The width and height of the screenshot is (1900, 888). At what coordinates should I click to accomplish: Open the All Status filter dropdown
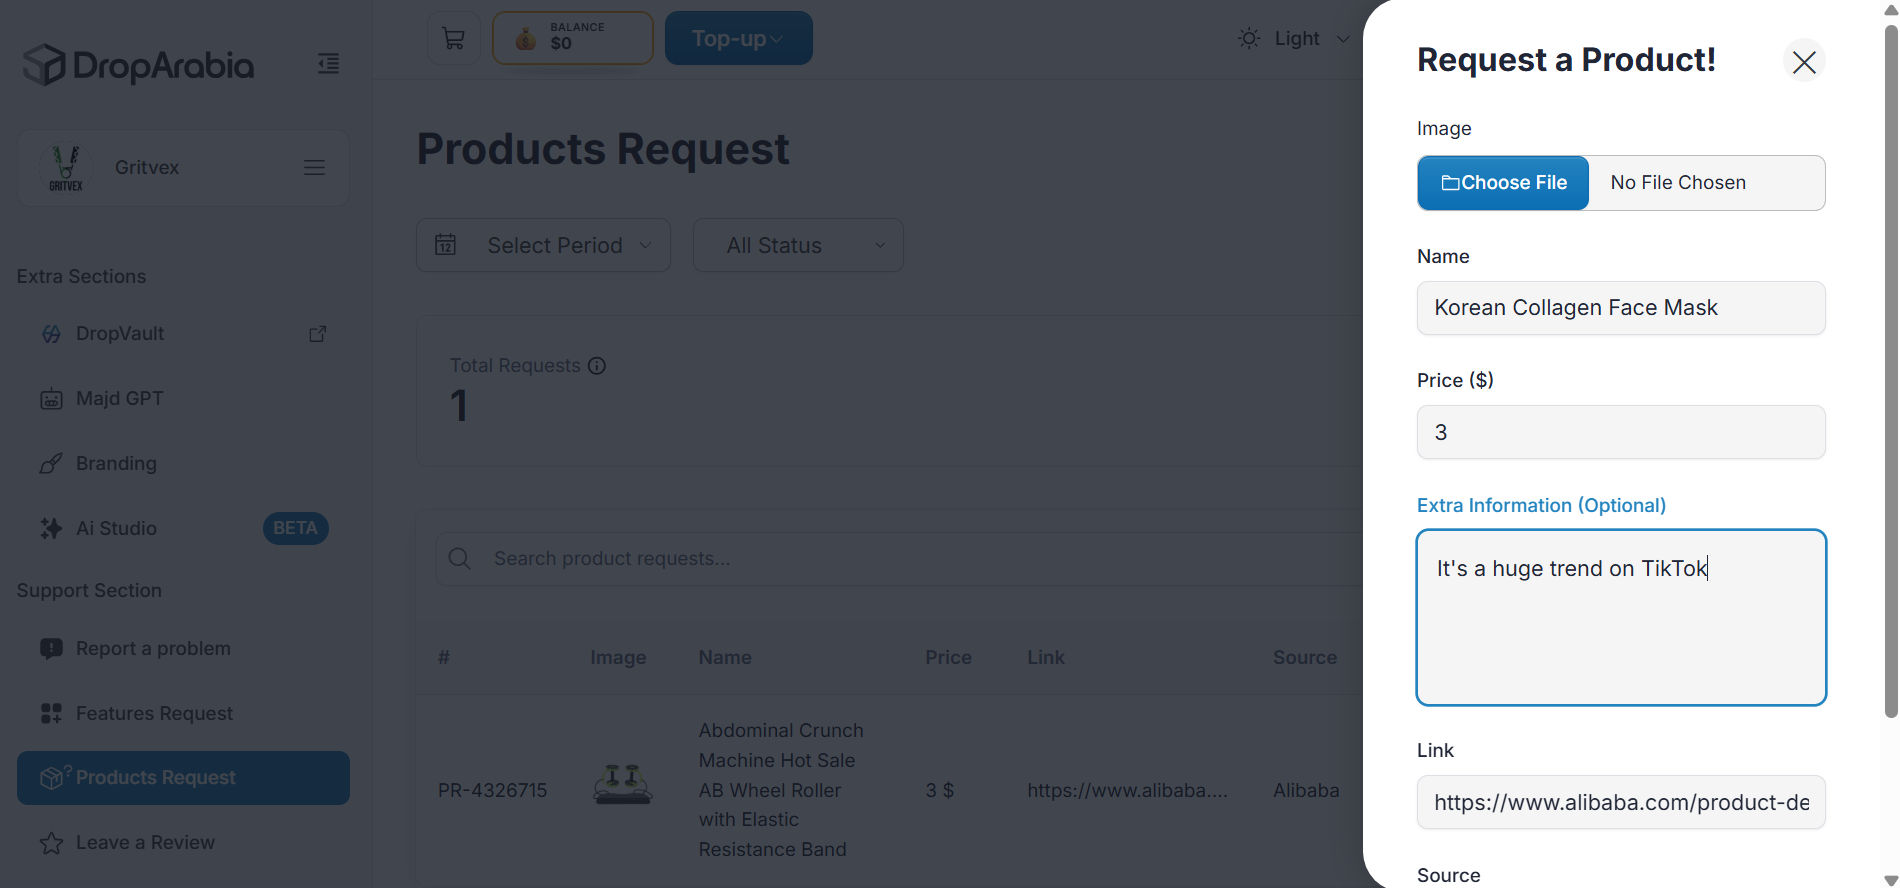tap(798, 246)
